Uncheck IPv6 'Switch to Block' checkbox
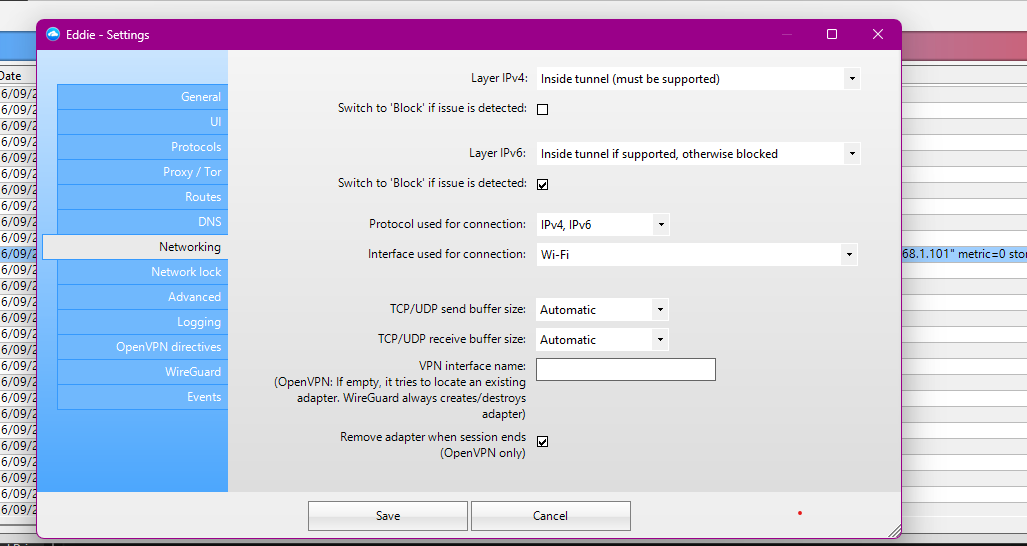 click(543, 184)
